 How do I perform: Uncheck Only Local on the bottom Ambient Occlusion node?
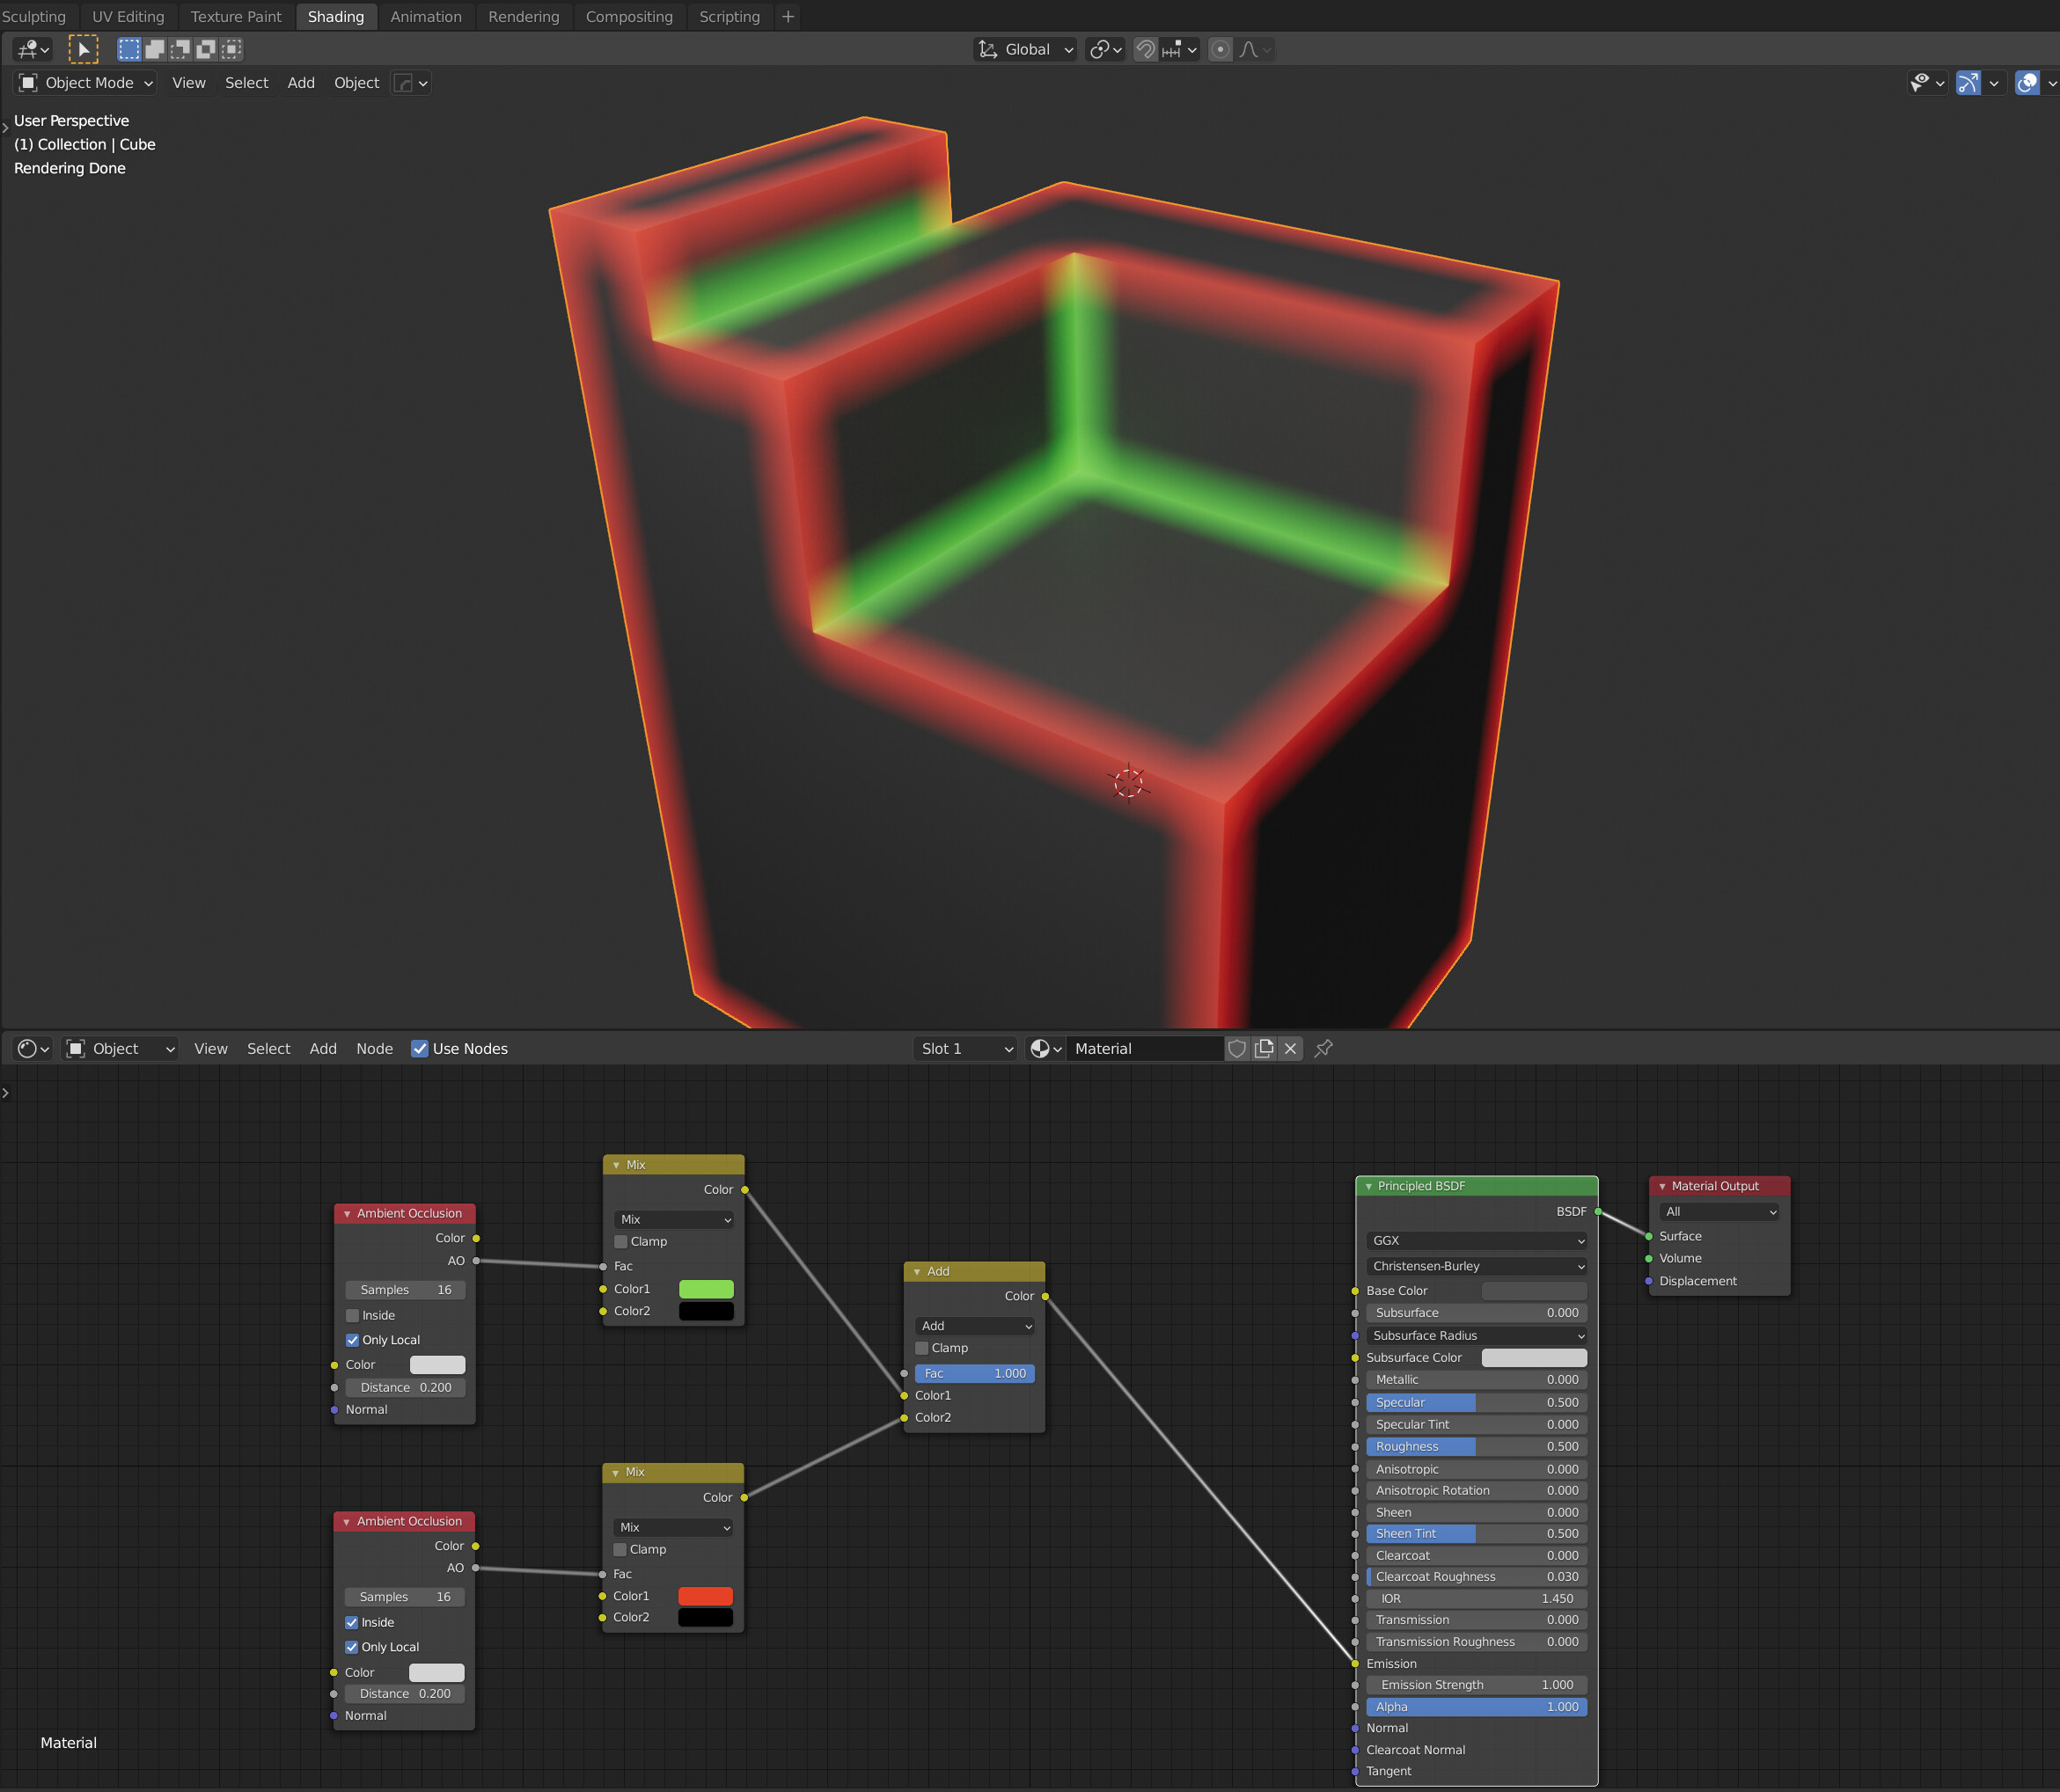tap(352, 1646)
